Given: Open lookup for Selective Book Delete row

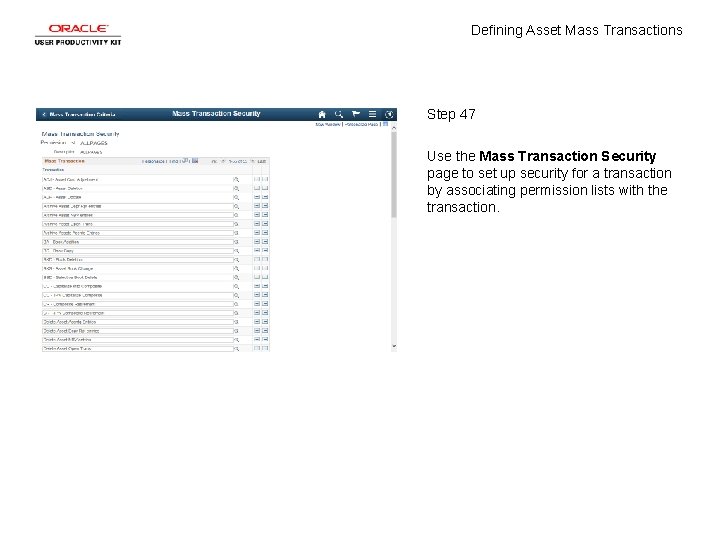Looking at the screenshot, I should coord(236,278).
